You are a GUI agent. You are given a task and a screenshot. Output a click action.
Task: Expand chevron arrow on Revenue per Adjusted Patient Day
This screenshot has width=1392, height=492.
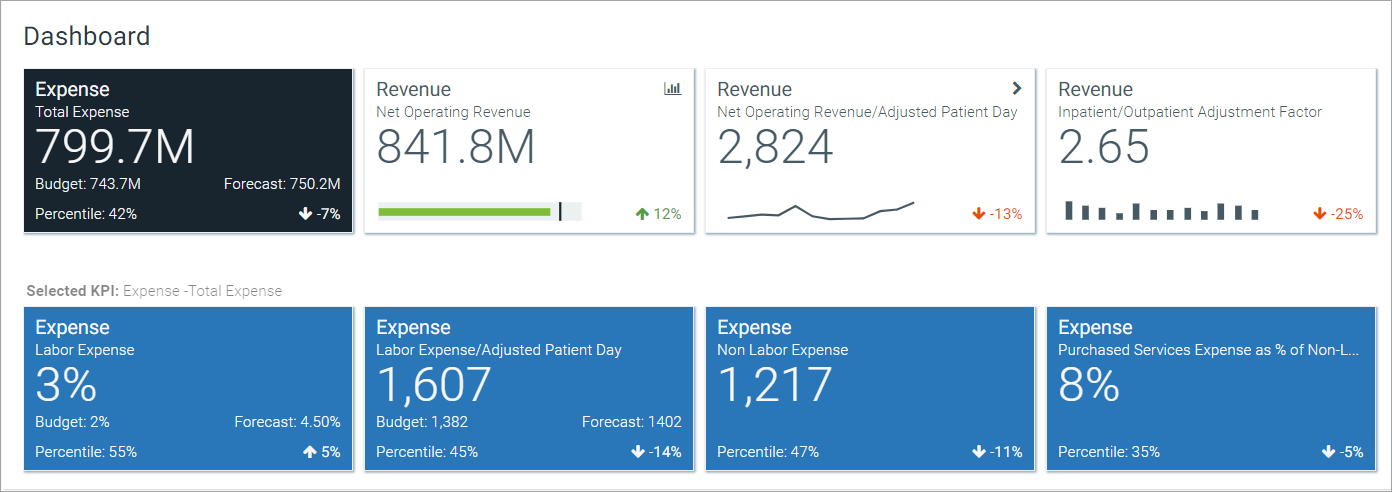tap(1016, 88)
